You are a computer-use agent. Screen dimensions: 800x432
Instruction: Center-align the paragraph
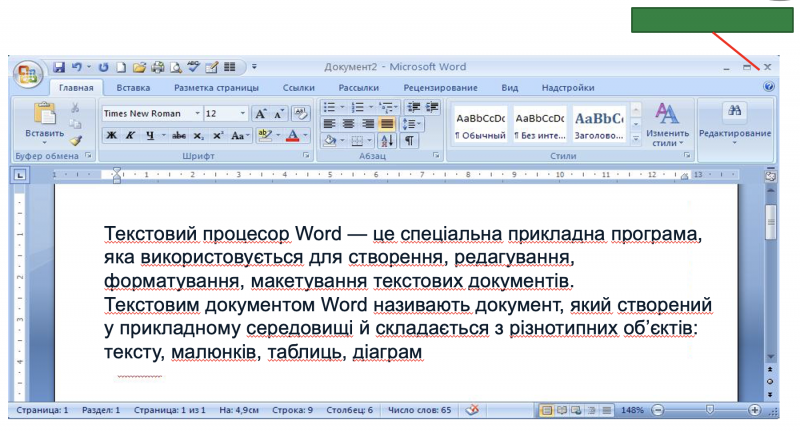[348, 124]
